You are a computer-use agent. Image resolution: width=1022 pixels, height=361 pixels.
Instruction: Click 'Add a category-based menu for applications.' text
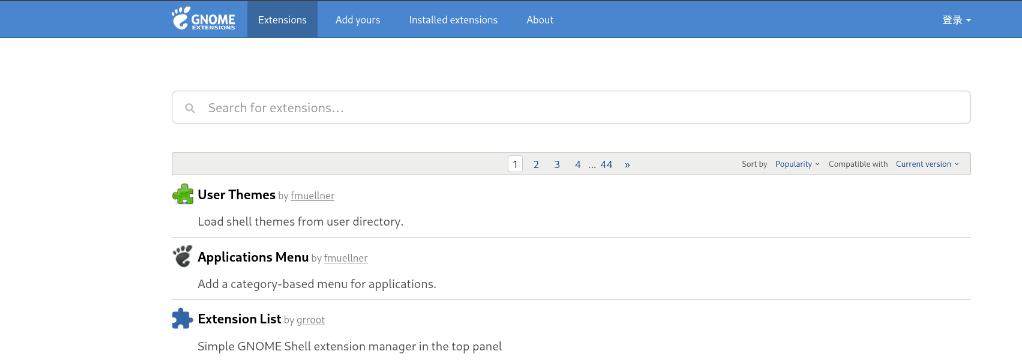click(317, 284)
